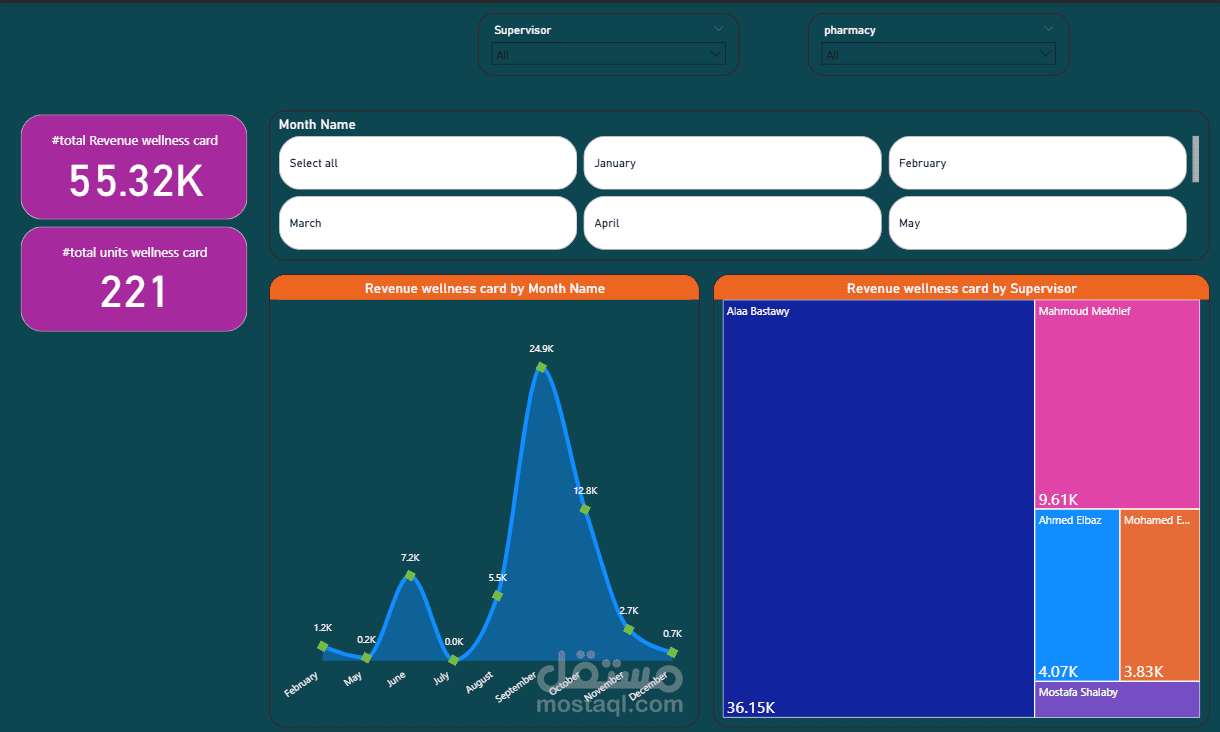Select Mostafa Shalaby purple treemap block
Viewport: 1220px width, 732px height.
(1117, 700)
